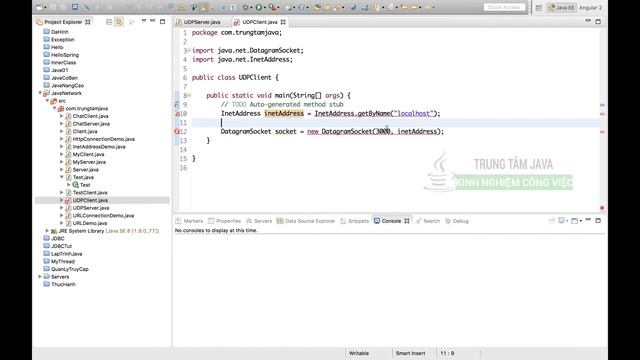Click 'Writable' in the status bar

click(359, 353)
